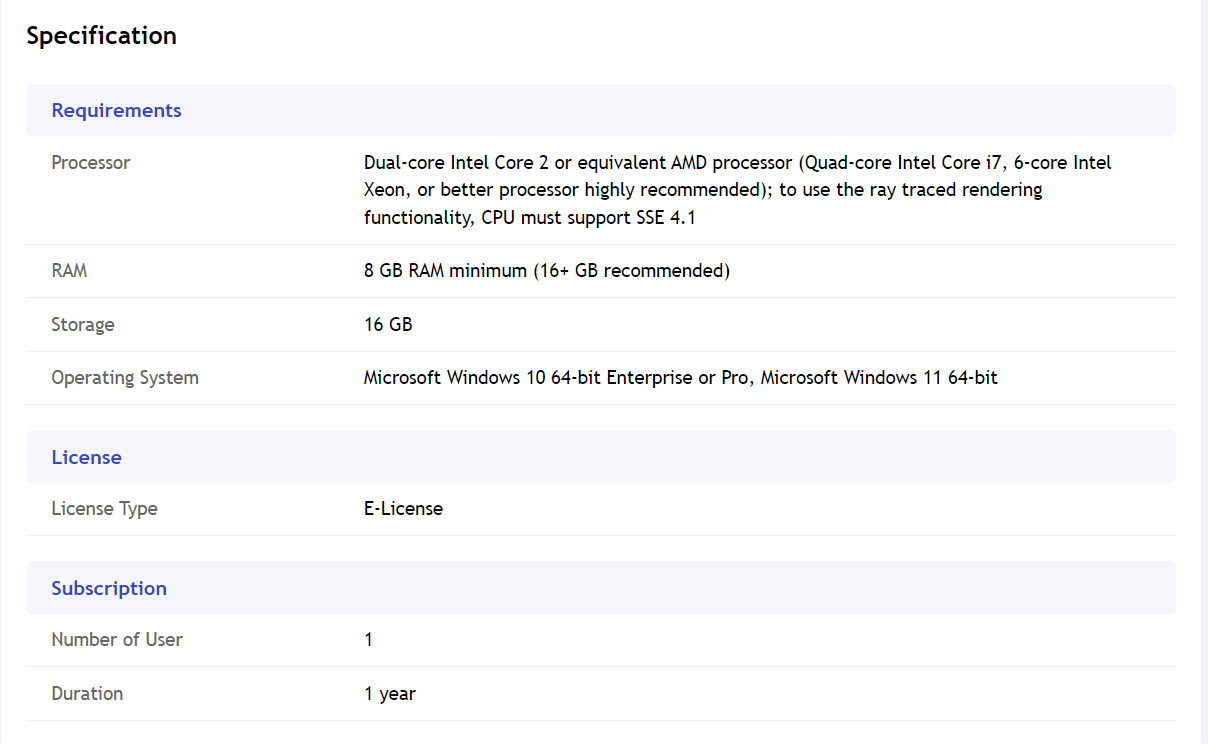Viewport: 1208px width, 744px height.
Task: Click the Processor row label
Action: 91,163
